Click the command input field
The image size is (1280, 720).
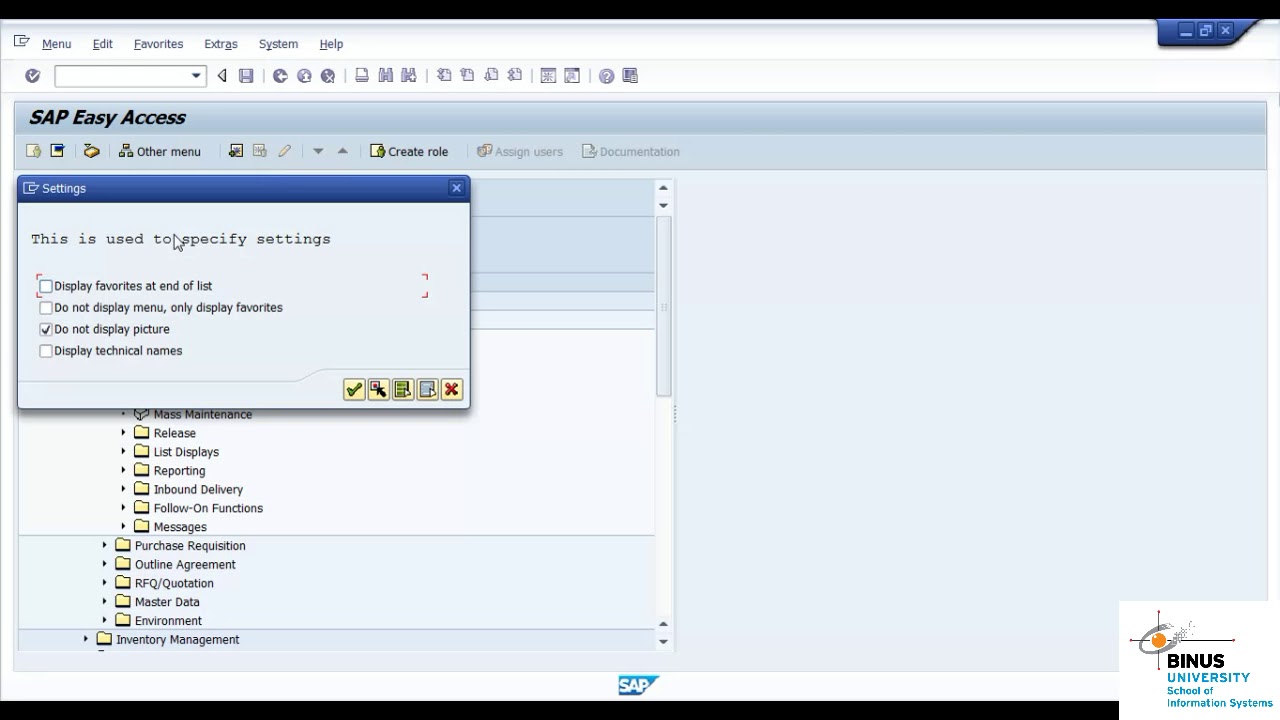[122, 76]
